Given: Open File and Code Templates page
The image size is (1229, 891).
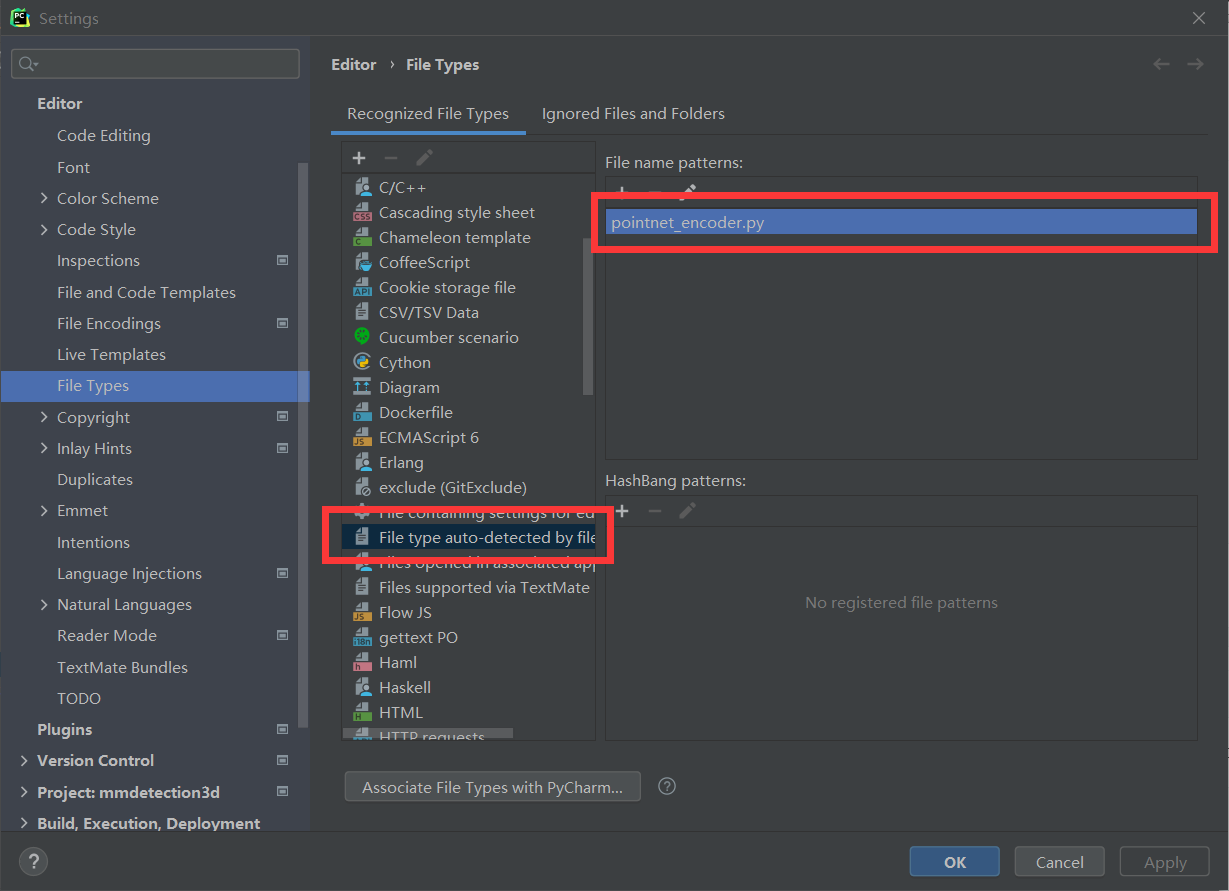Looking at the screenshot, I should click(146, 292).
